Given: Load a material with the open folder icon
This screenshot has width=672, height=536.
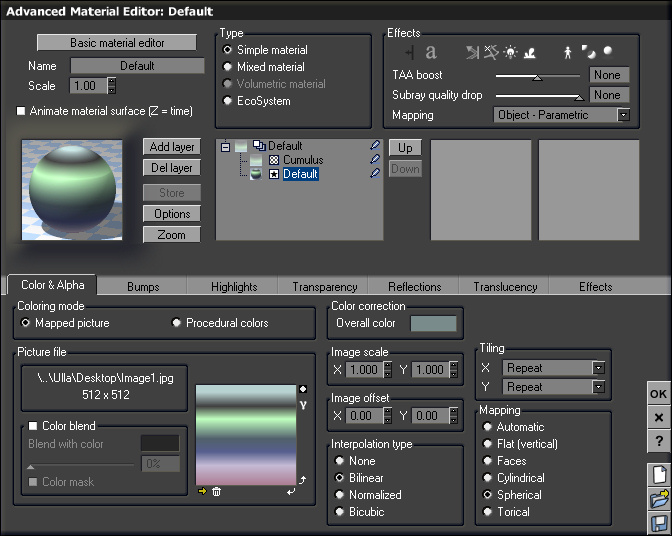Looking at the screenshot, I should coord(659,500).
